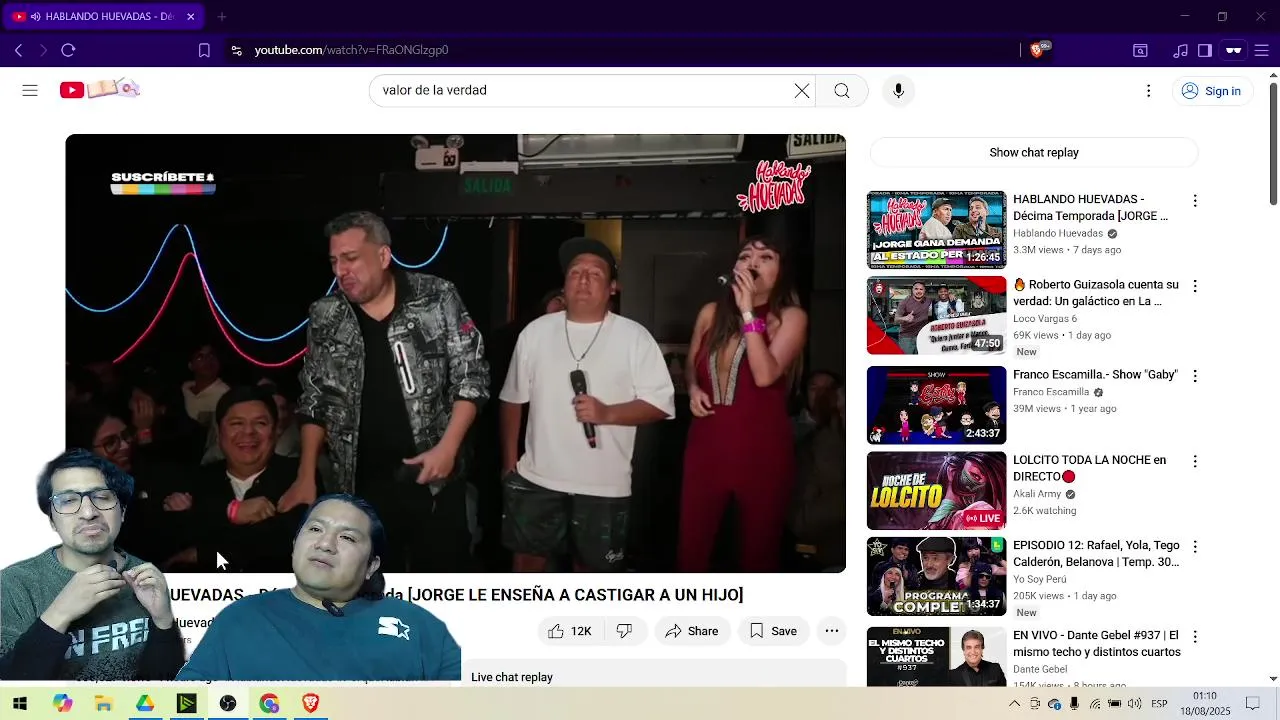Click the youtube.com address bar URL
The height and width of the screenshot is (720, 1280).
coord(351,50)
